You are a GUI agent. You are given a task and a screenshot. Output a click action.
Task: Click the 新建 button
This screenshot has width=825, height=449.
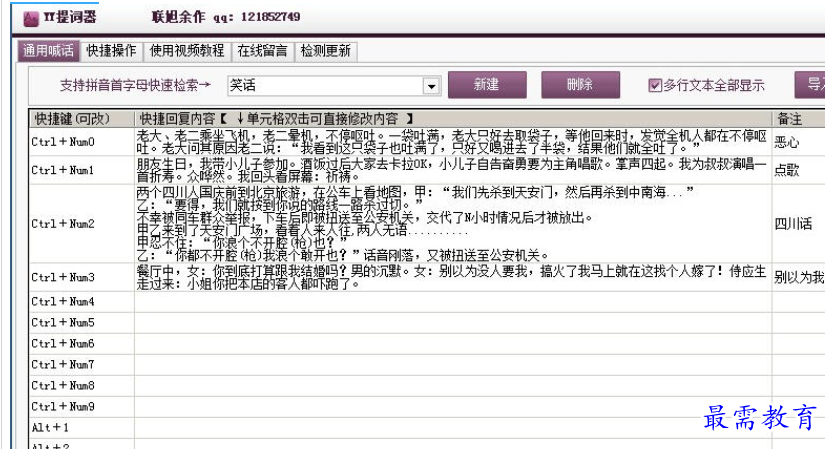click(487, 85)
